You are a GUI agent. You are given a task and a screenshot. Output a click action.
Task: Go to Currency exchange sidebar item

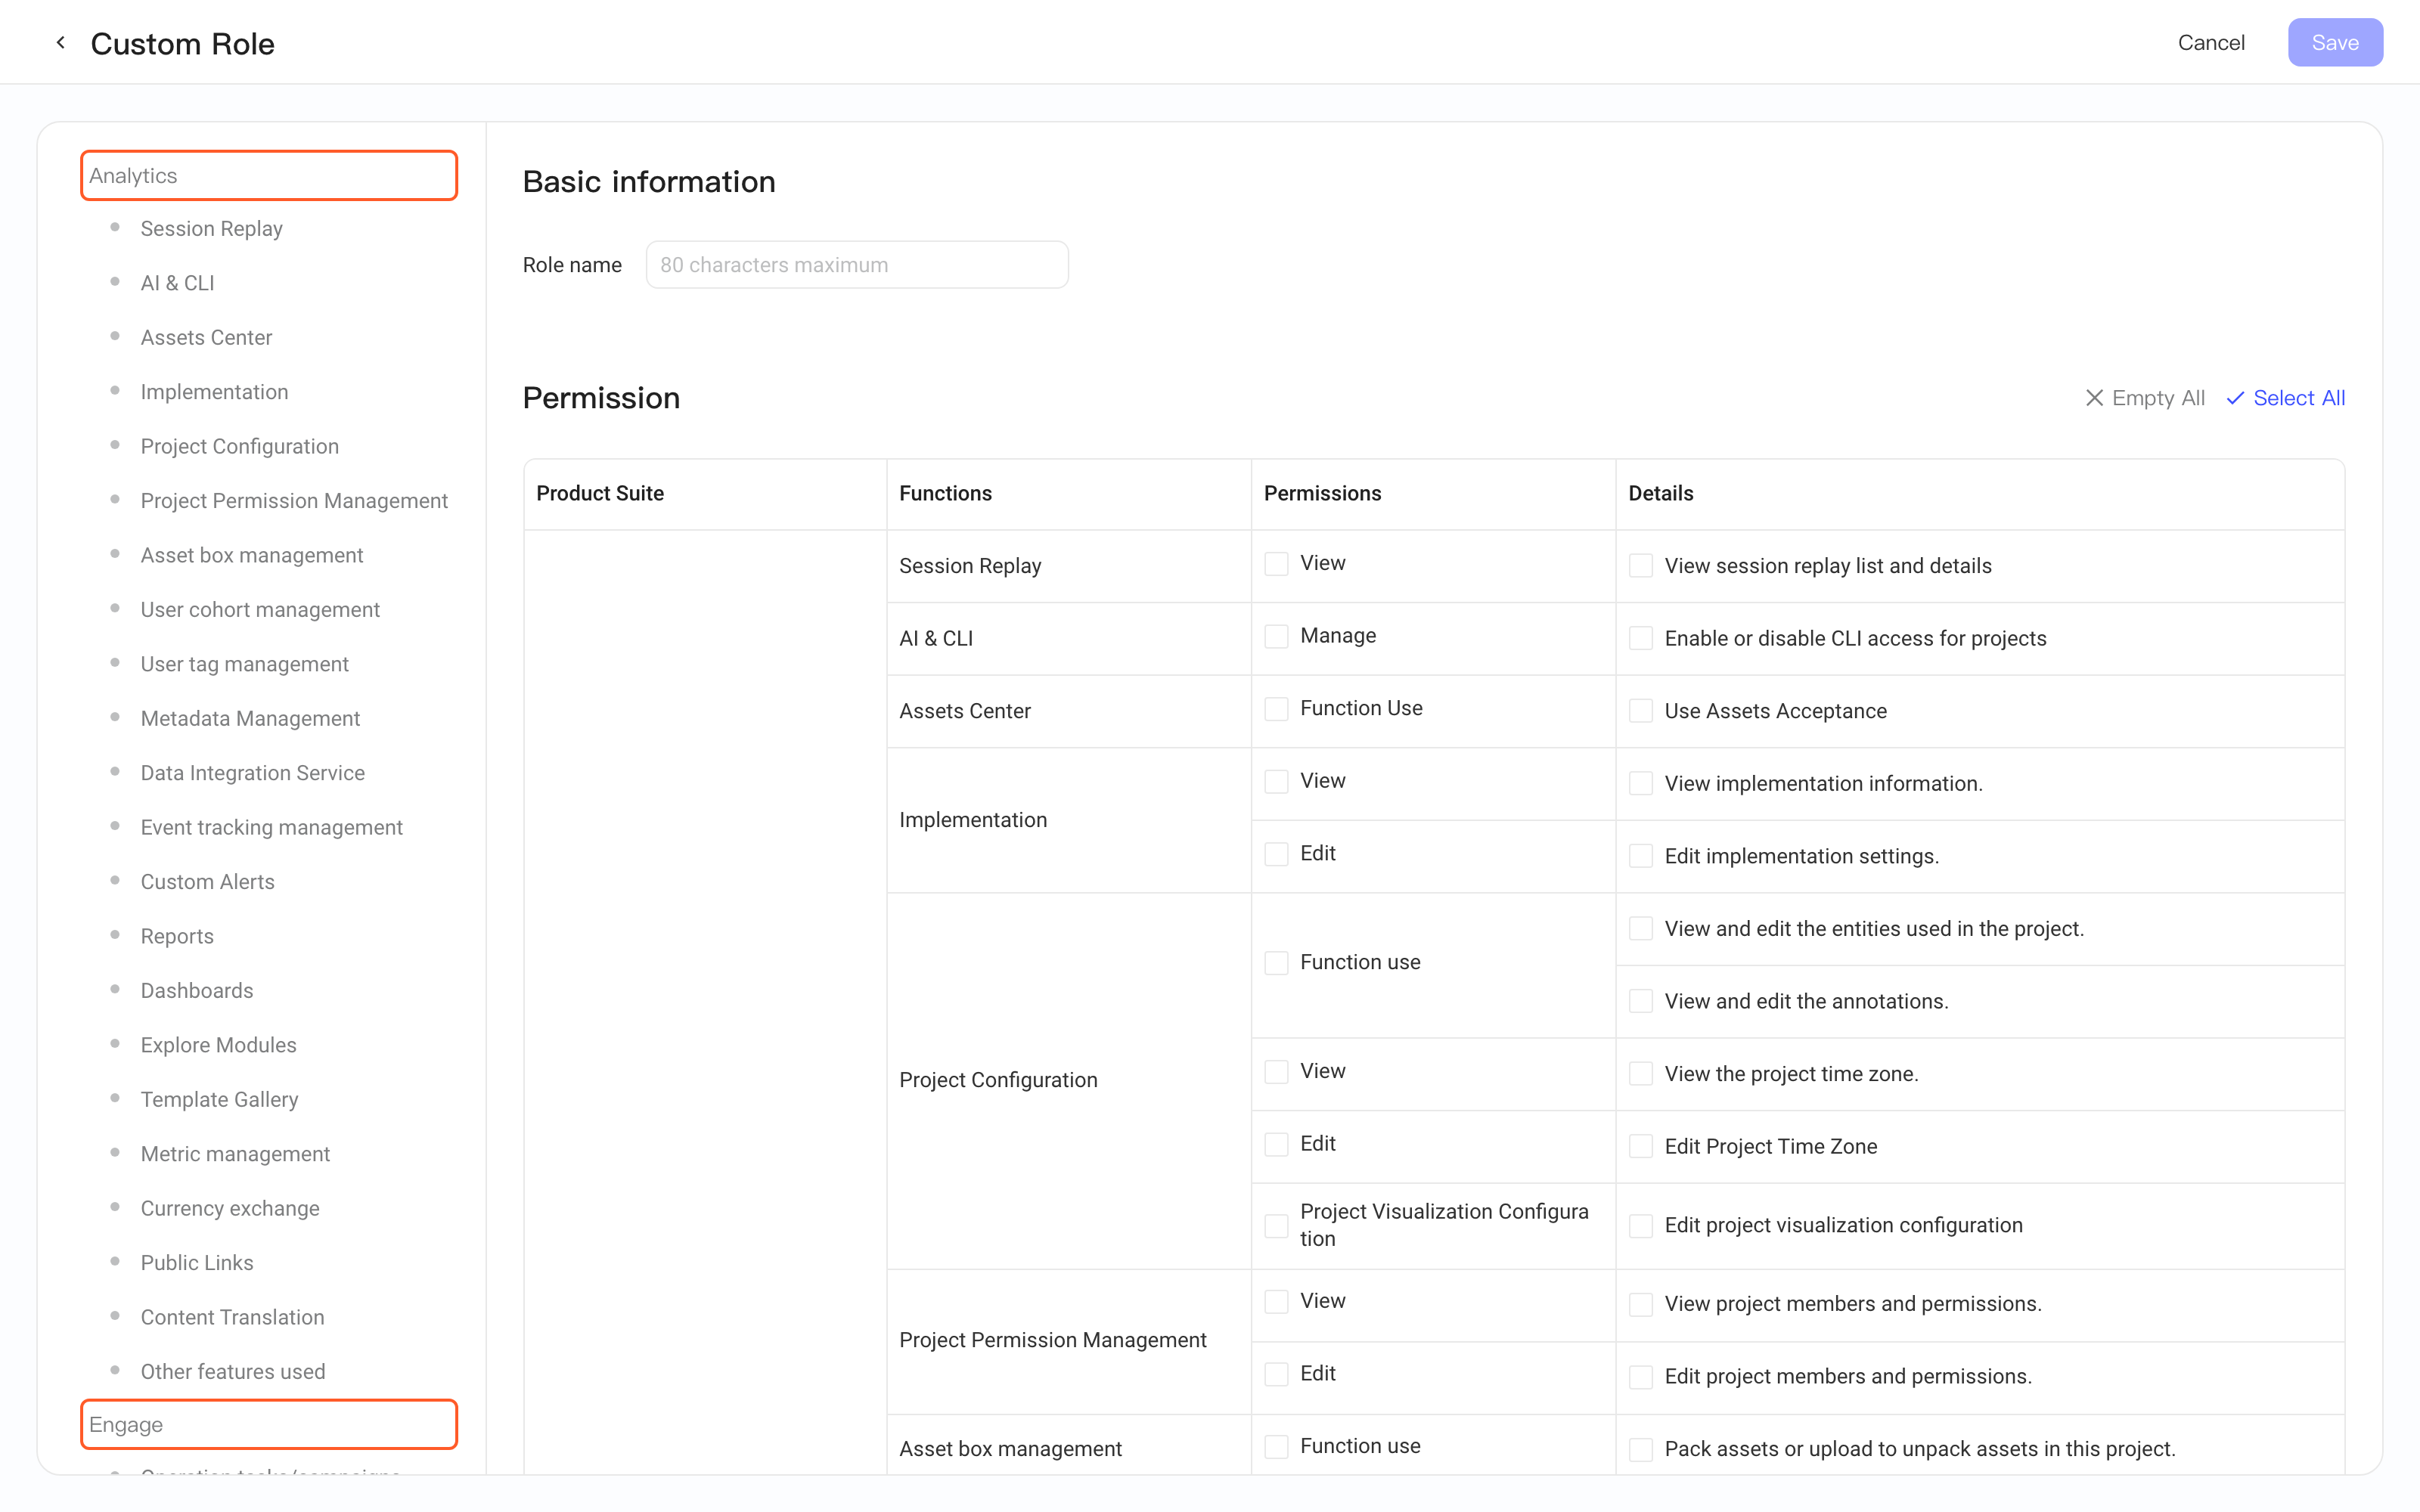tap(230, 1209)
